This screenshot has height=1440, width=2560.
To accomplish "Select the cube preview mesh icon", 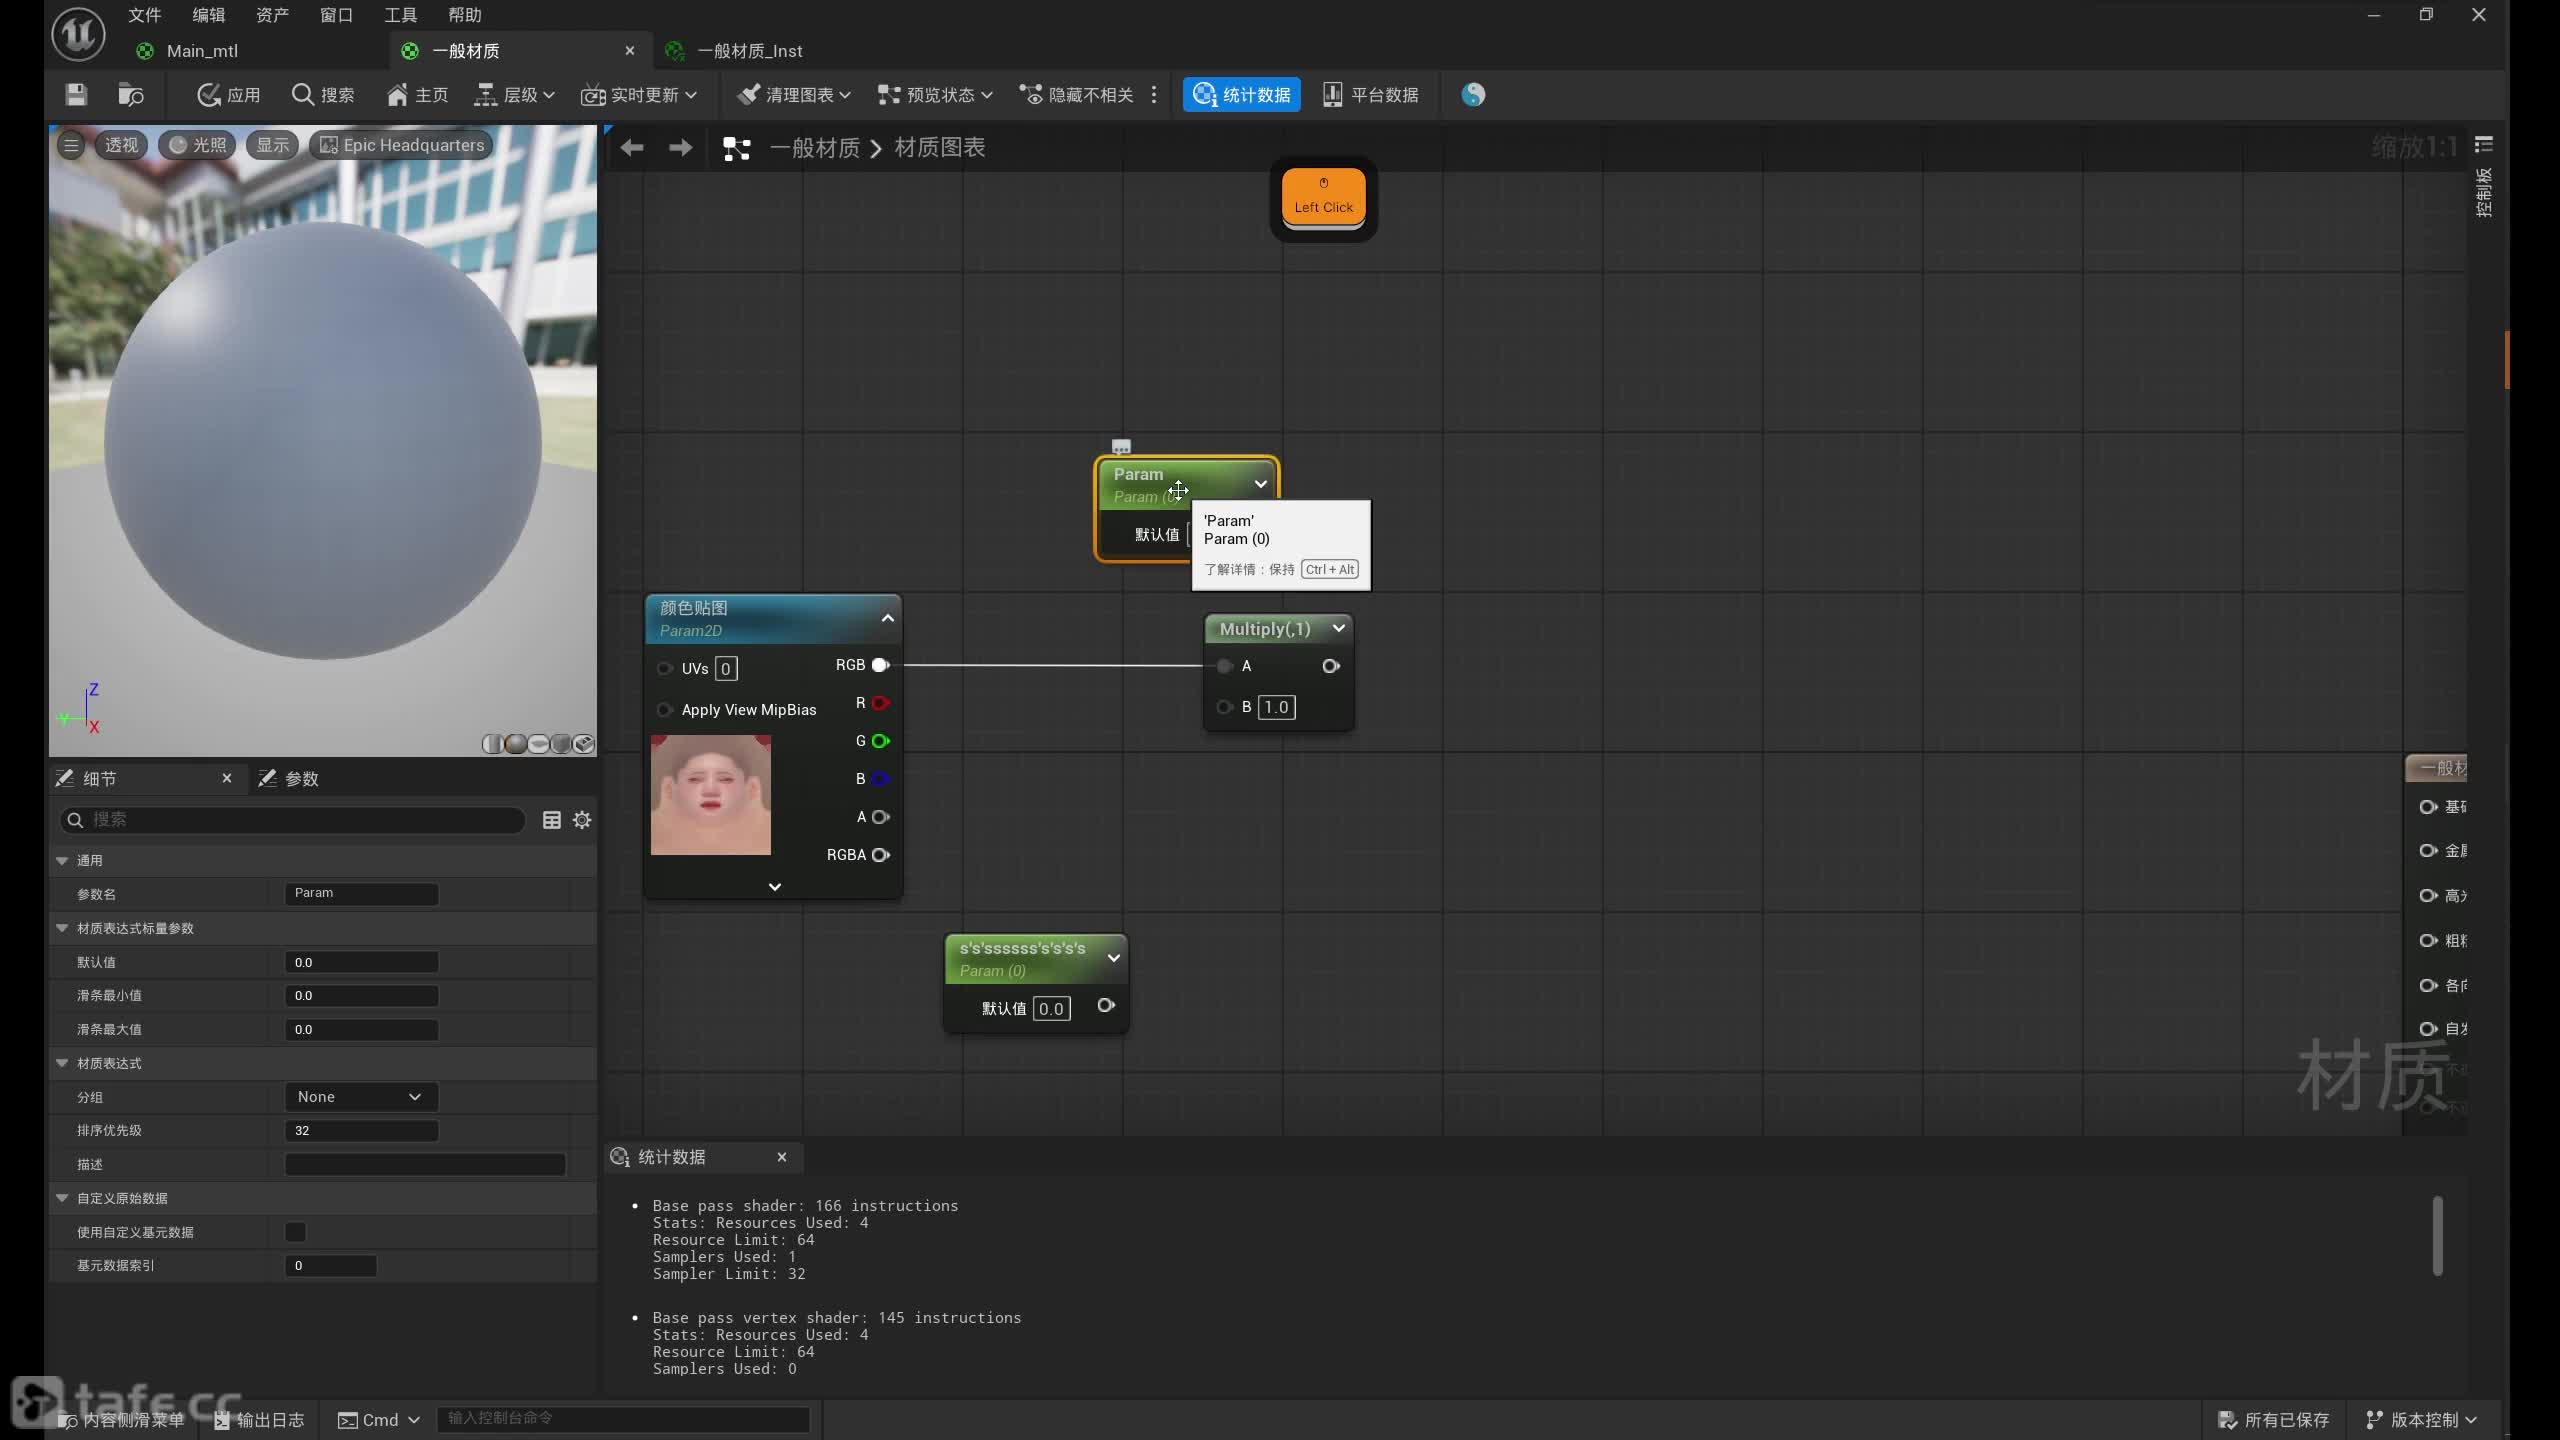I will (561, 744).
